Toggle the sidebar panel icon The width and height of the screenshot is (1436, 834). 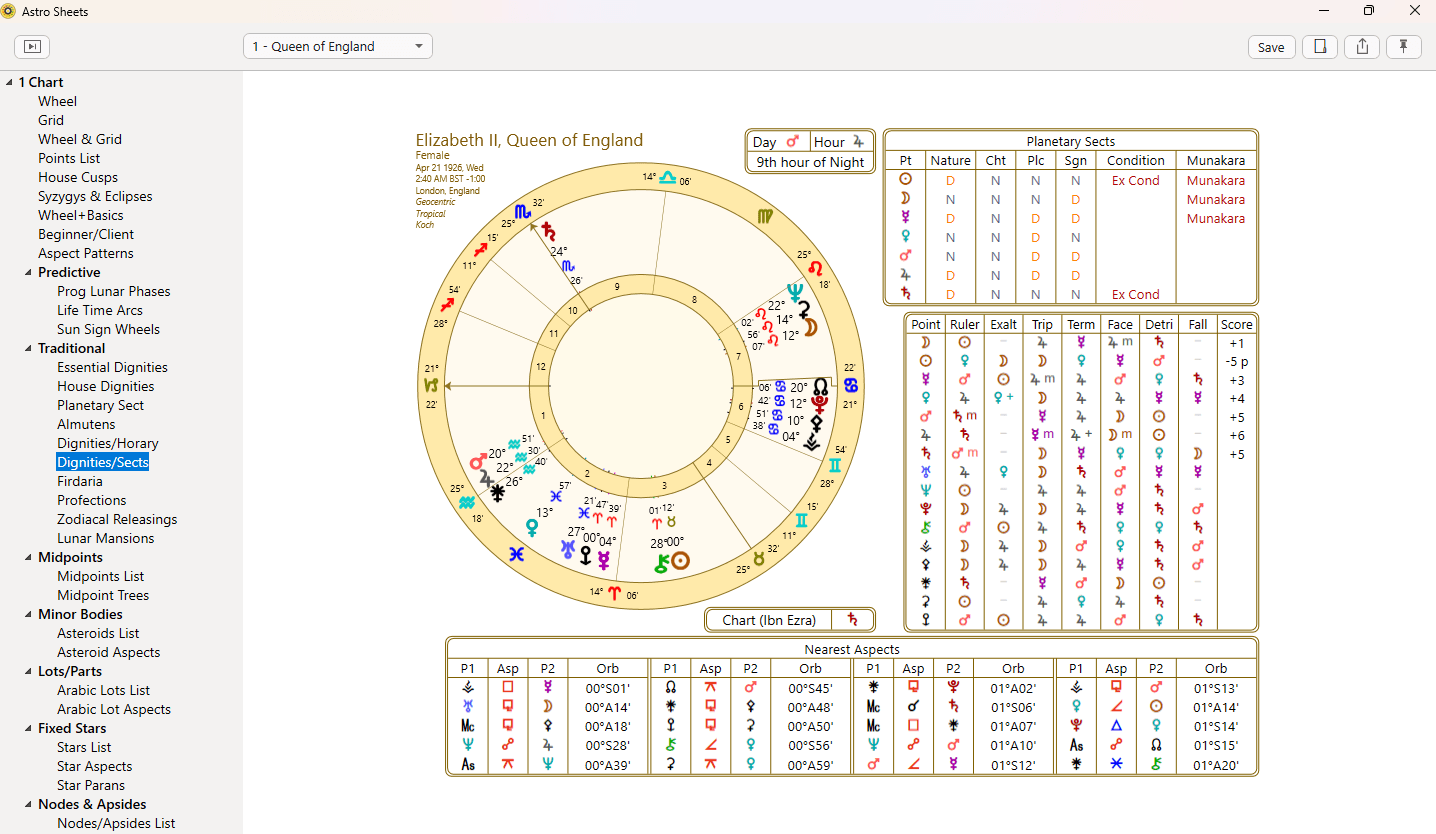click(x=32, y=47)
